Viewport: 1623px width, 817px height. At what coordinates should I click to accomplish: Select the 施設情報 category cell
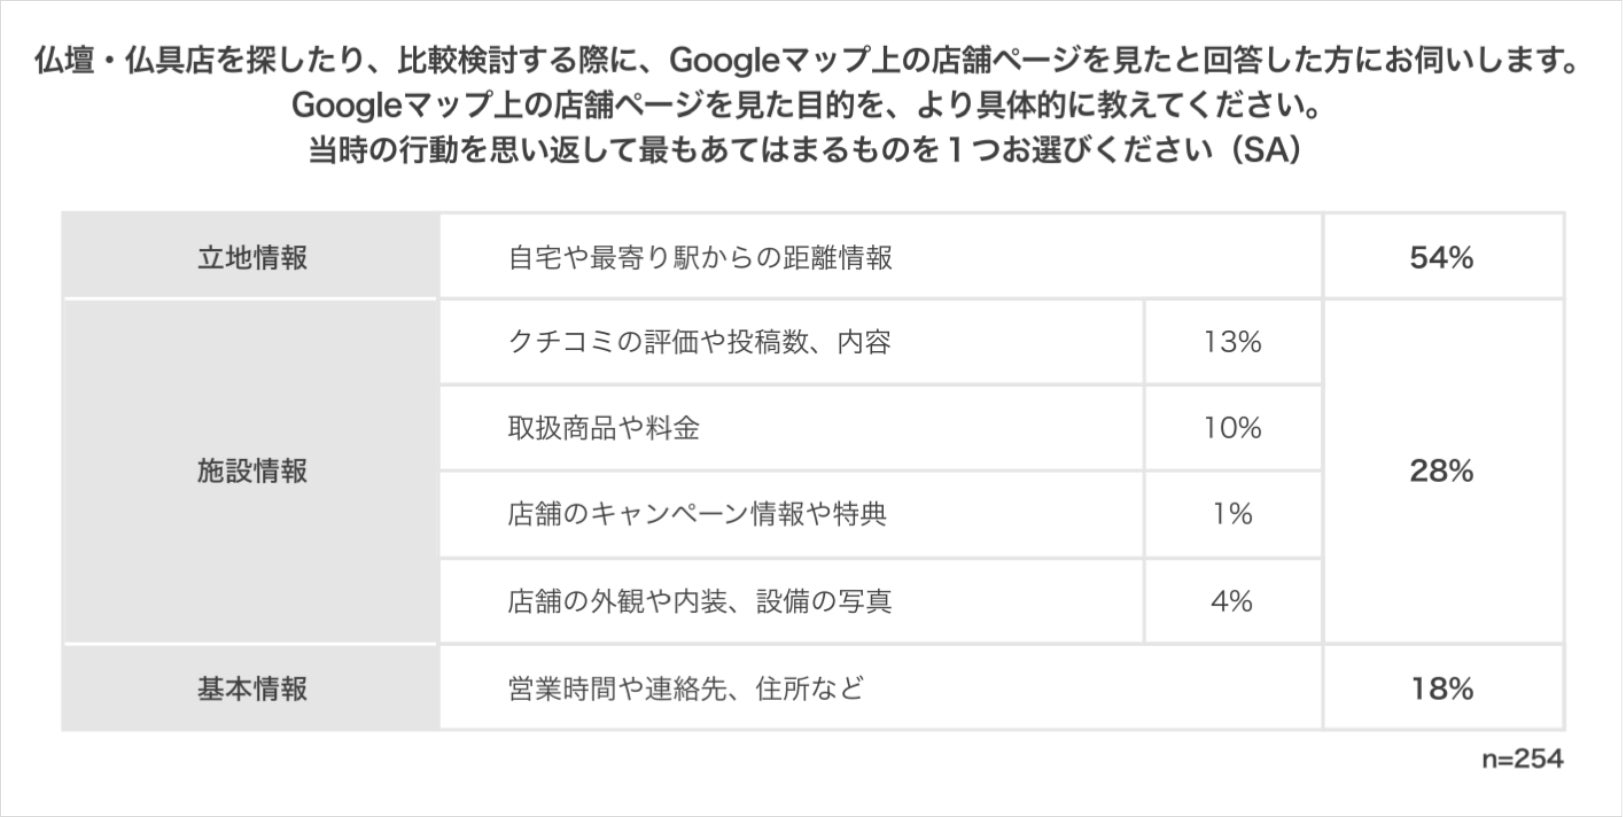click(252, 471)
